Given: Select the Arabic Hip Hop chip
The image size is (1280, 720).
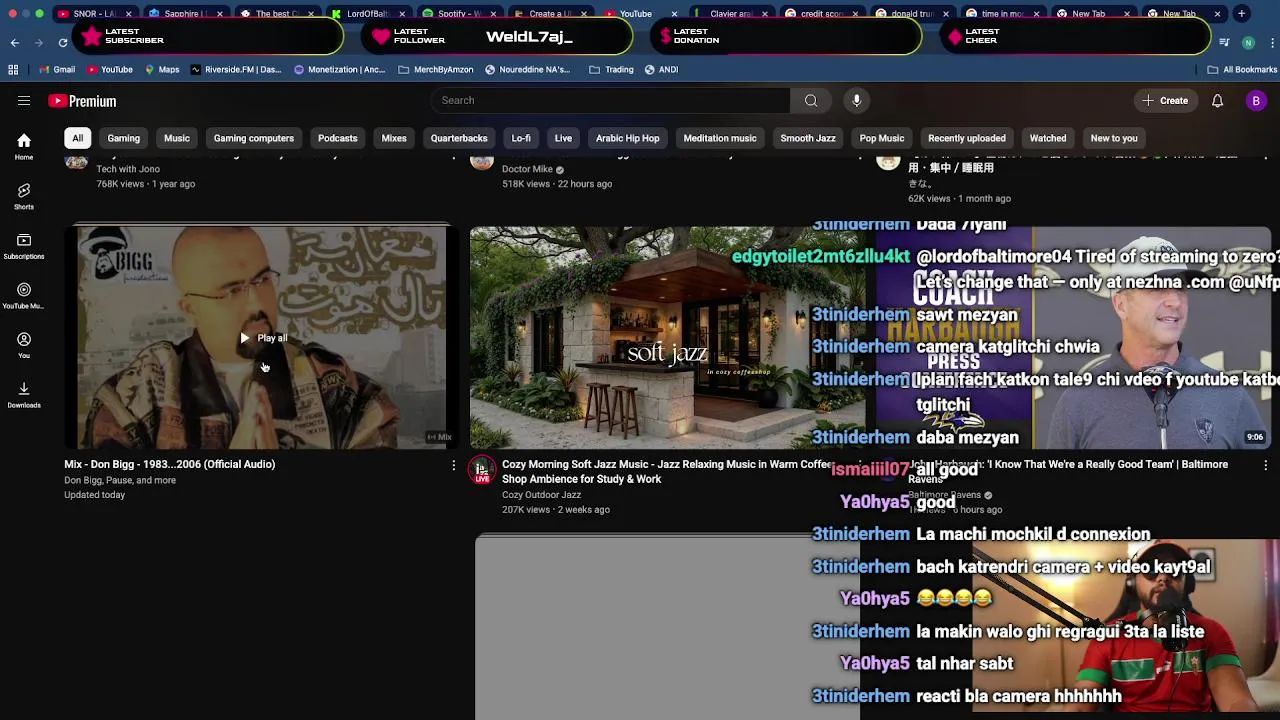Looking at the screenshot, I should pyautogui.click(x=628, y=138).
